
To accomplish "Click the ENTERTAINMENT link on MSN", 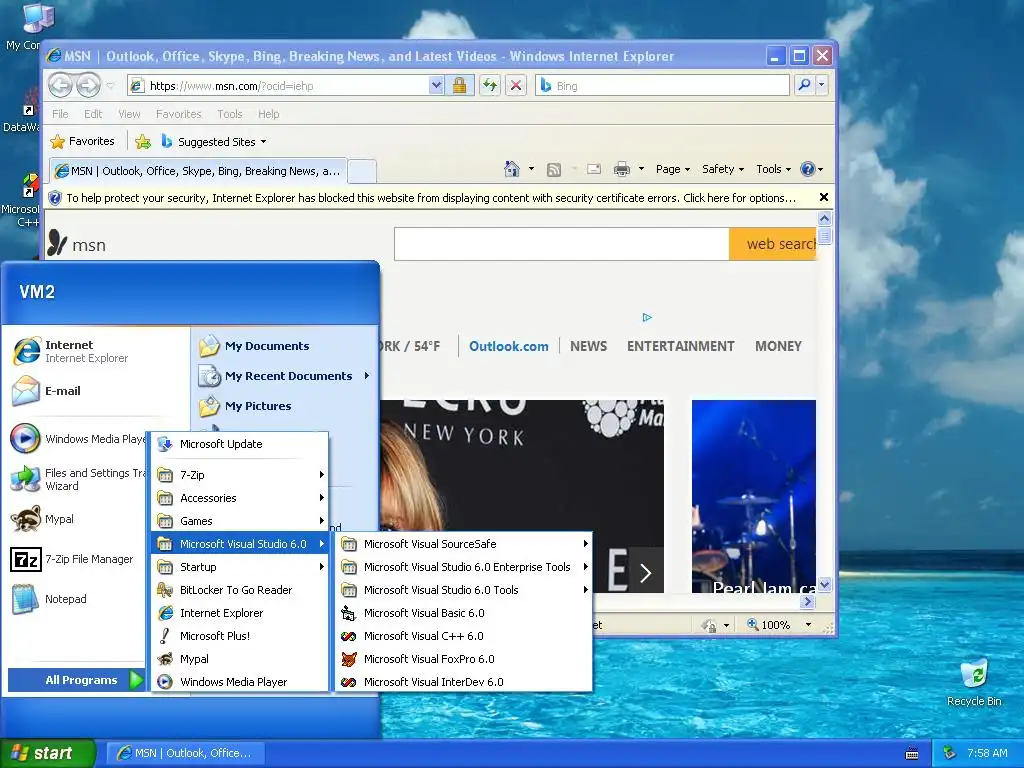I will click(680, 346).
